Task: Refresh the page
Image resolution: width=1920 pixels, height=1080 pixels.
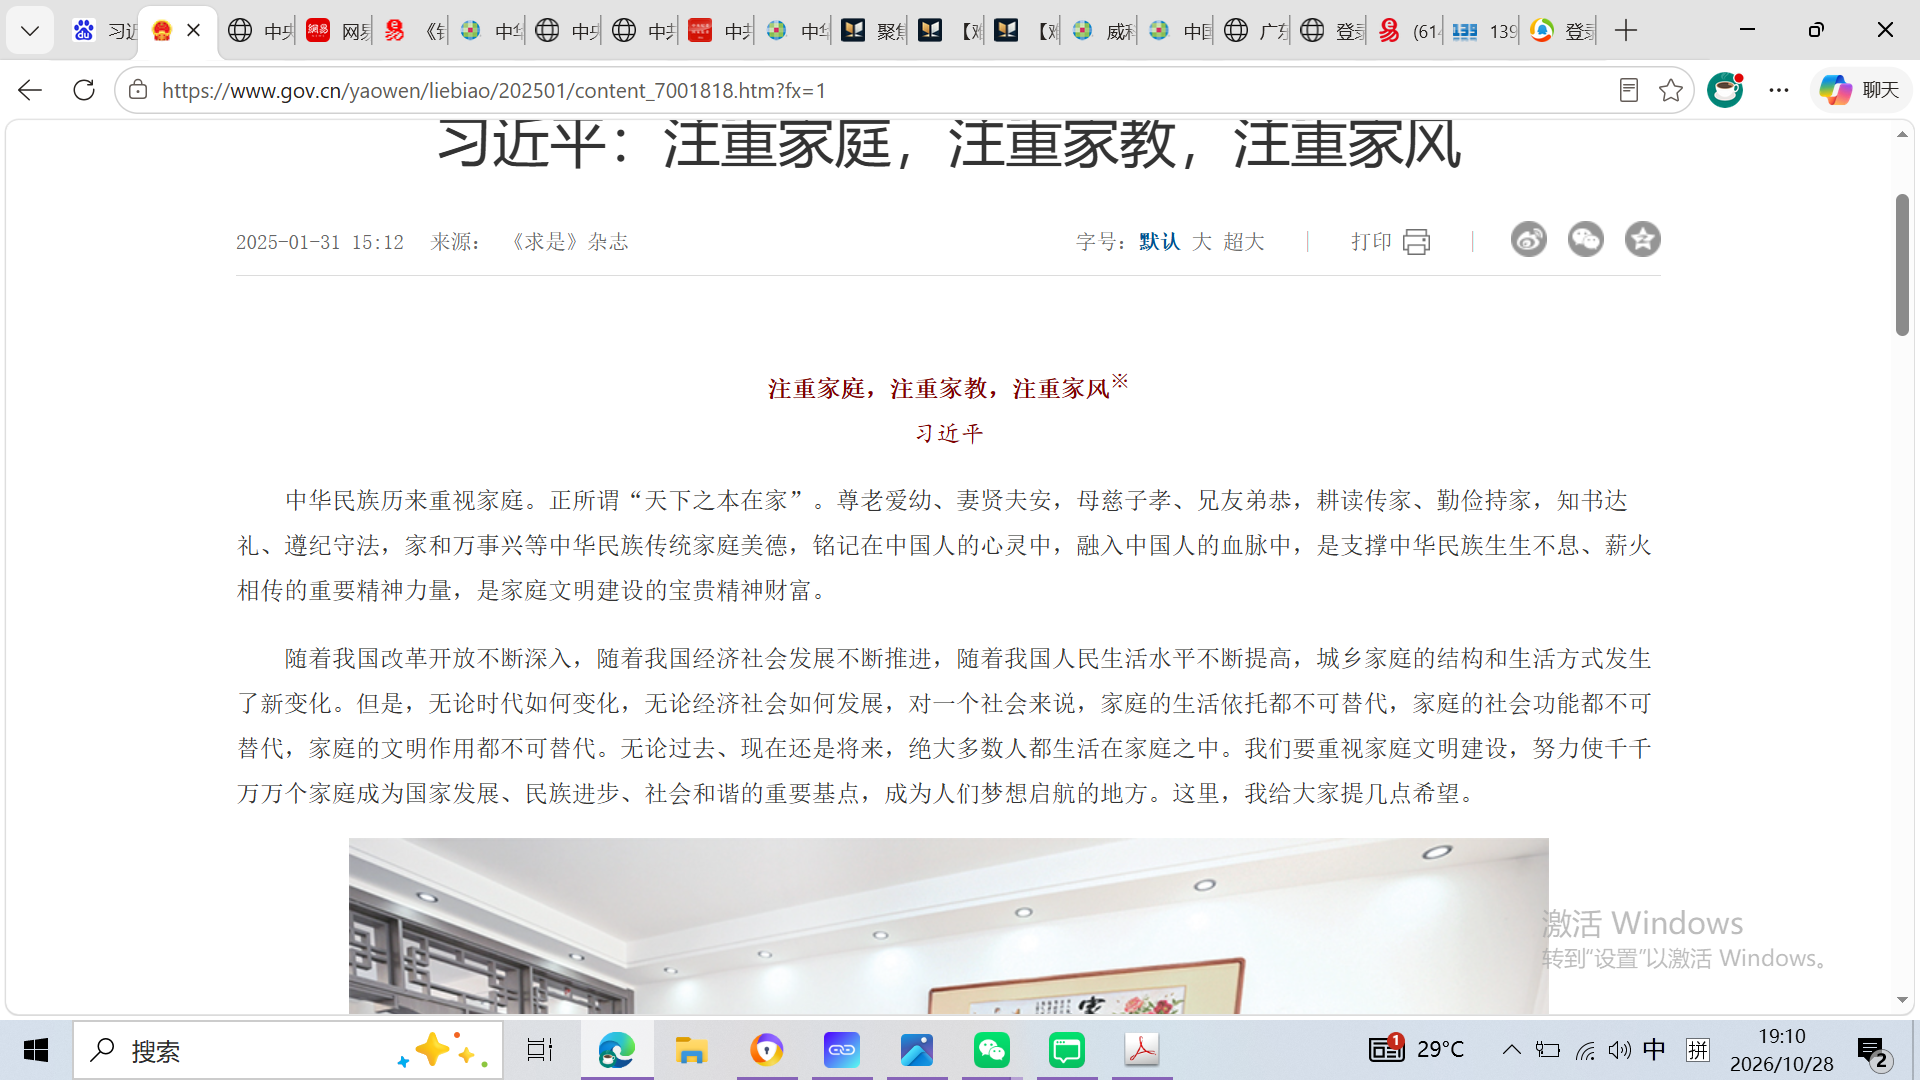Action: [84, 90]
